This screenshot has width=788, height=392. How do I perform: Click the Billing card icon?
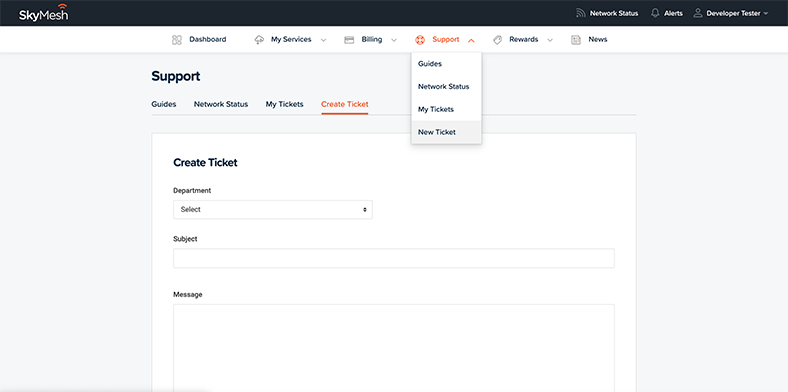[x=349, y=40]
